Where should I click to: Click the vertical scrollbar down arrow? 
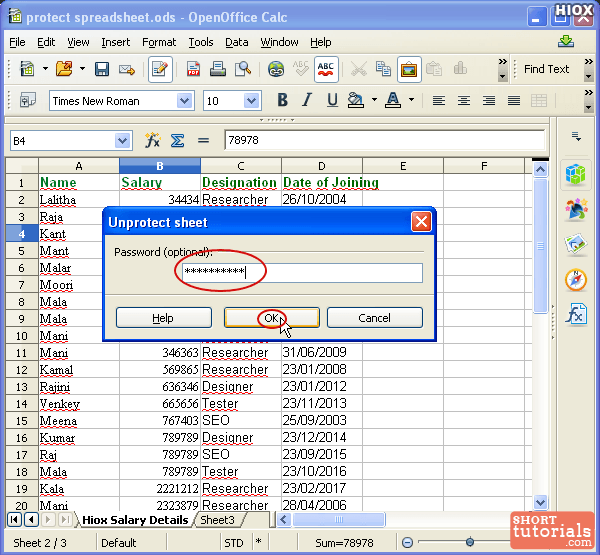click(540, 502)
